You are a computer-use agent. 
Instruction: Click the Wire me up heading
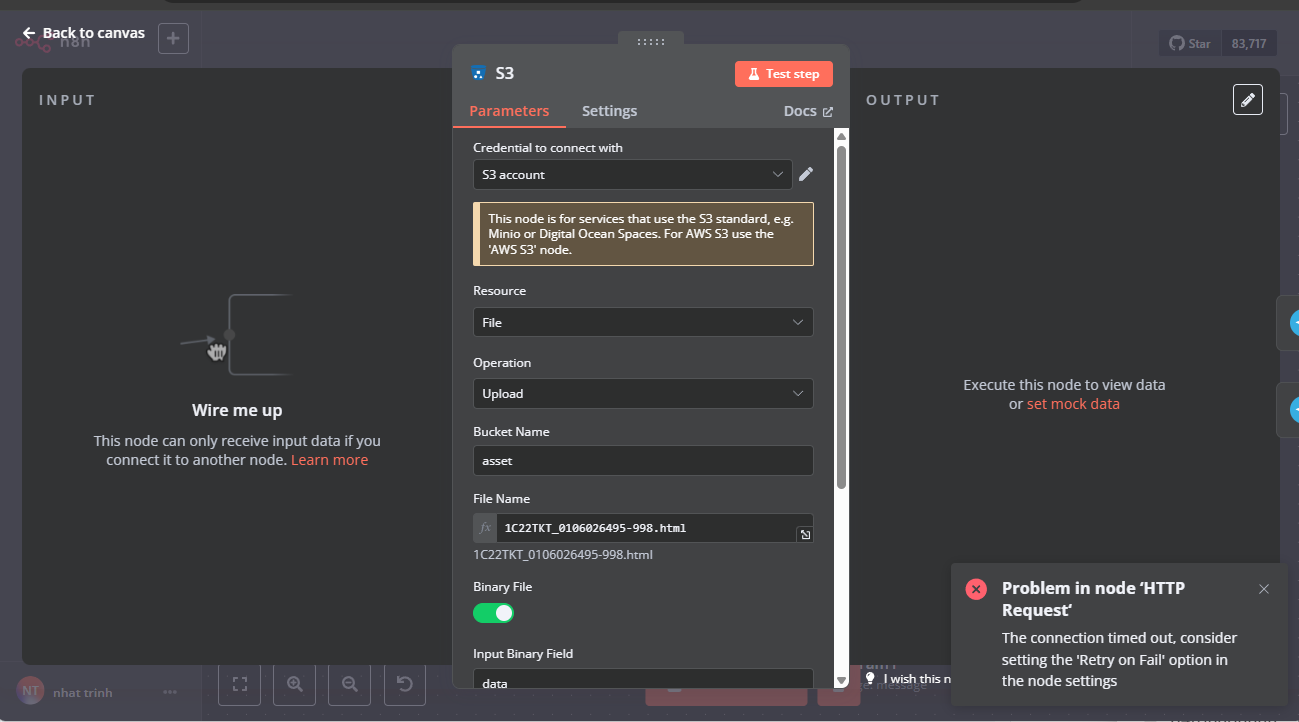237,410
